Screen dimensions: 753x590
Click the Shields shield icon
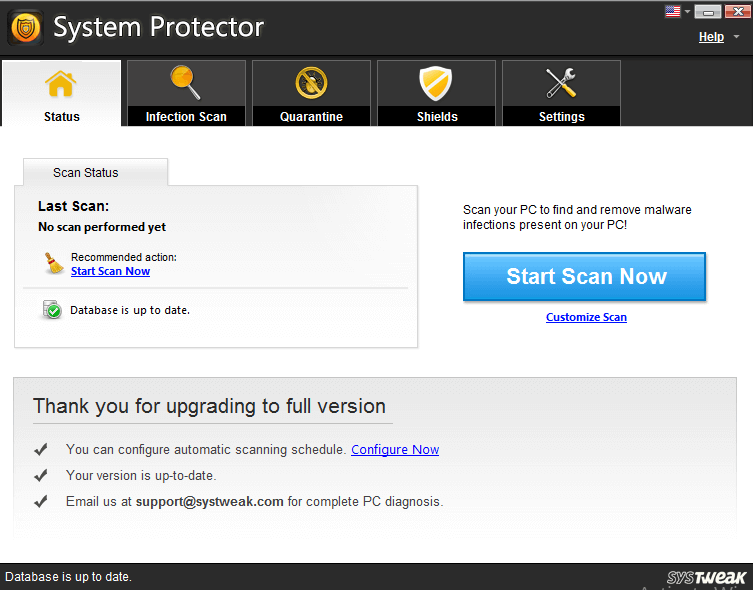click(x=436, y=84)
